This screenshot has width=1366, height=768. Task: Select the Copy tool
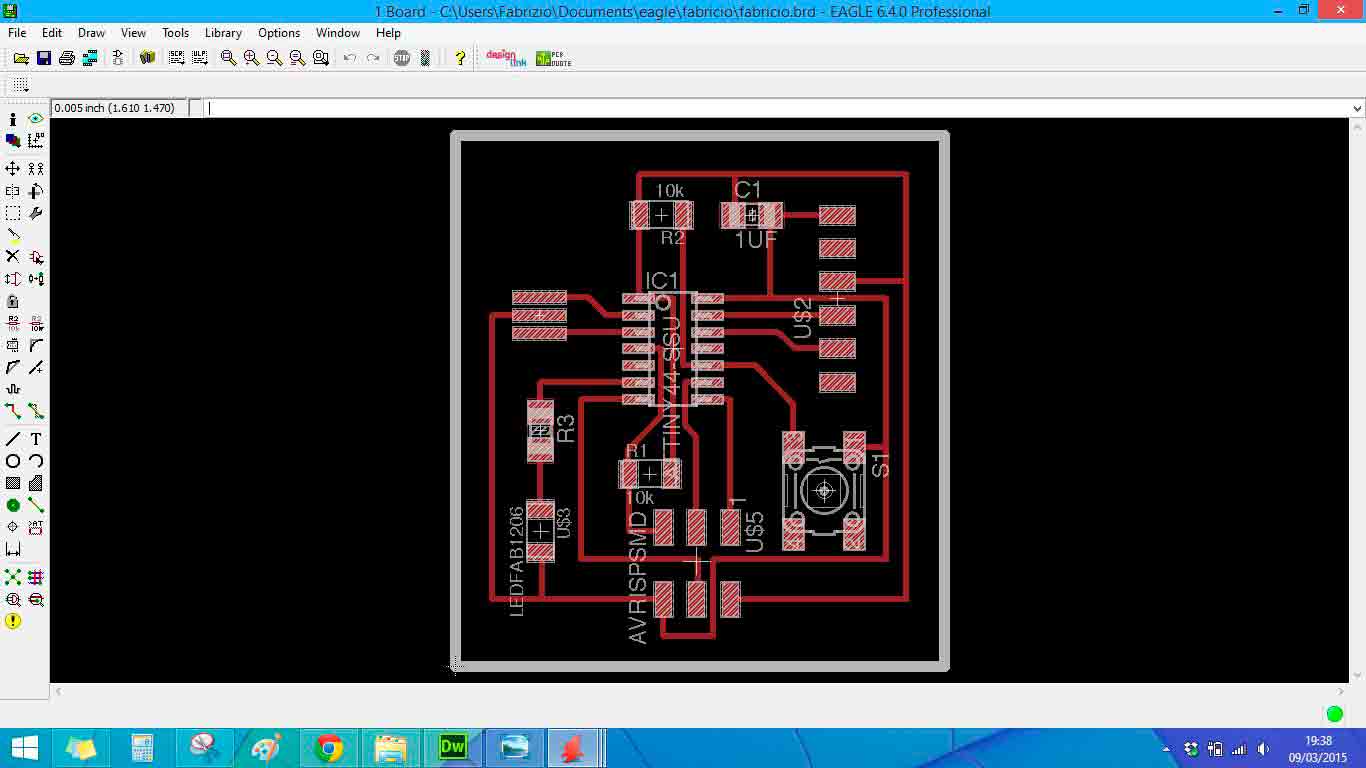tap(36, 169)
